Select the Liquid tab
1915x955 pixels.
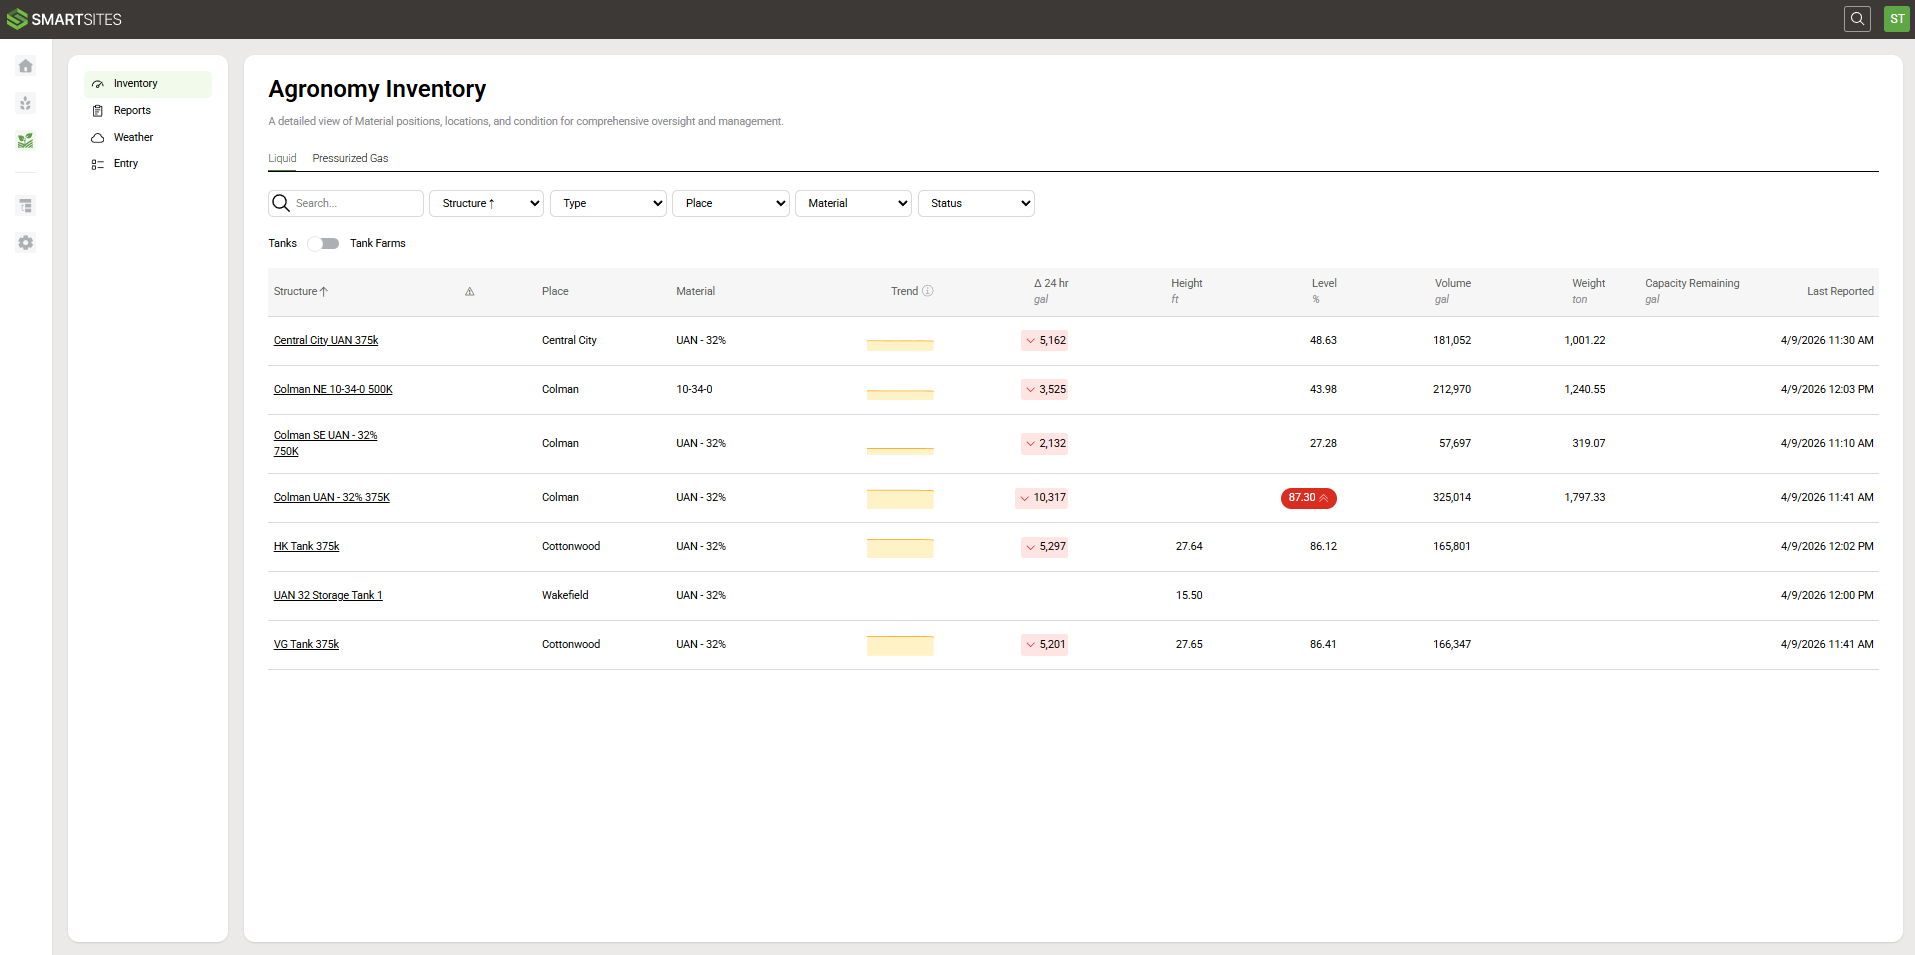click(282, 158)
